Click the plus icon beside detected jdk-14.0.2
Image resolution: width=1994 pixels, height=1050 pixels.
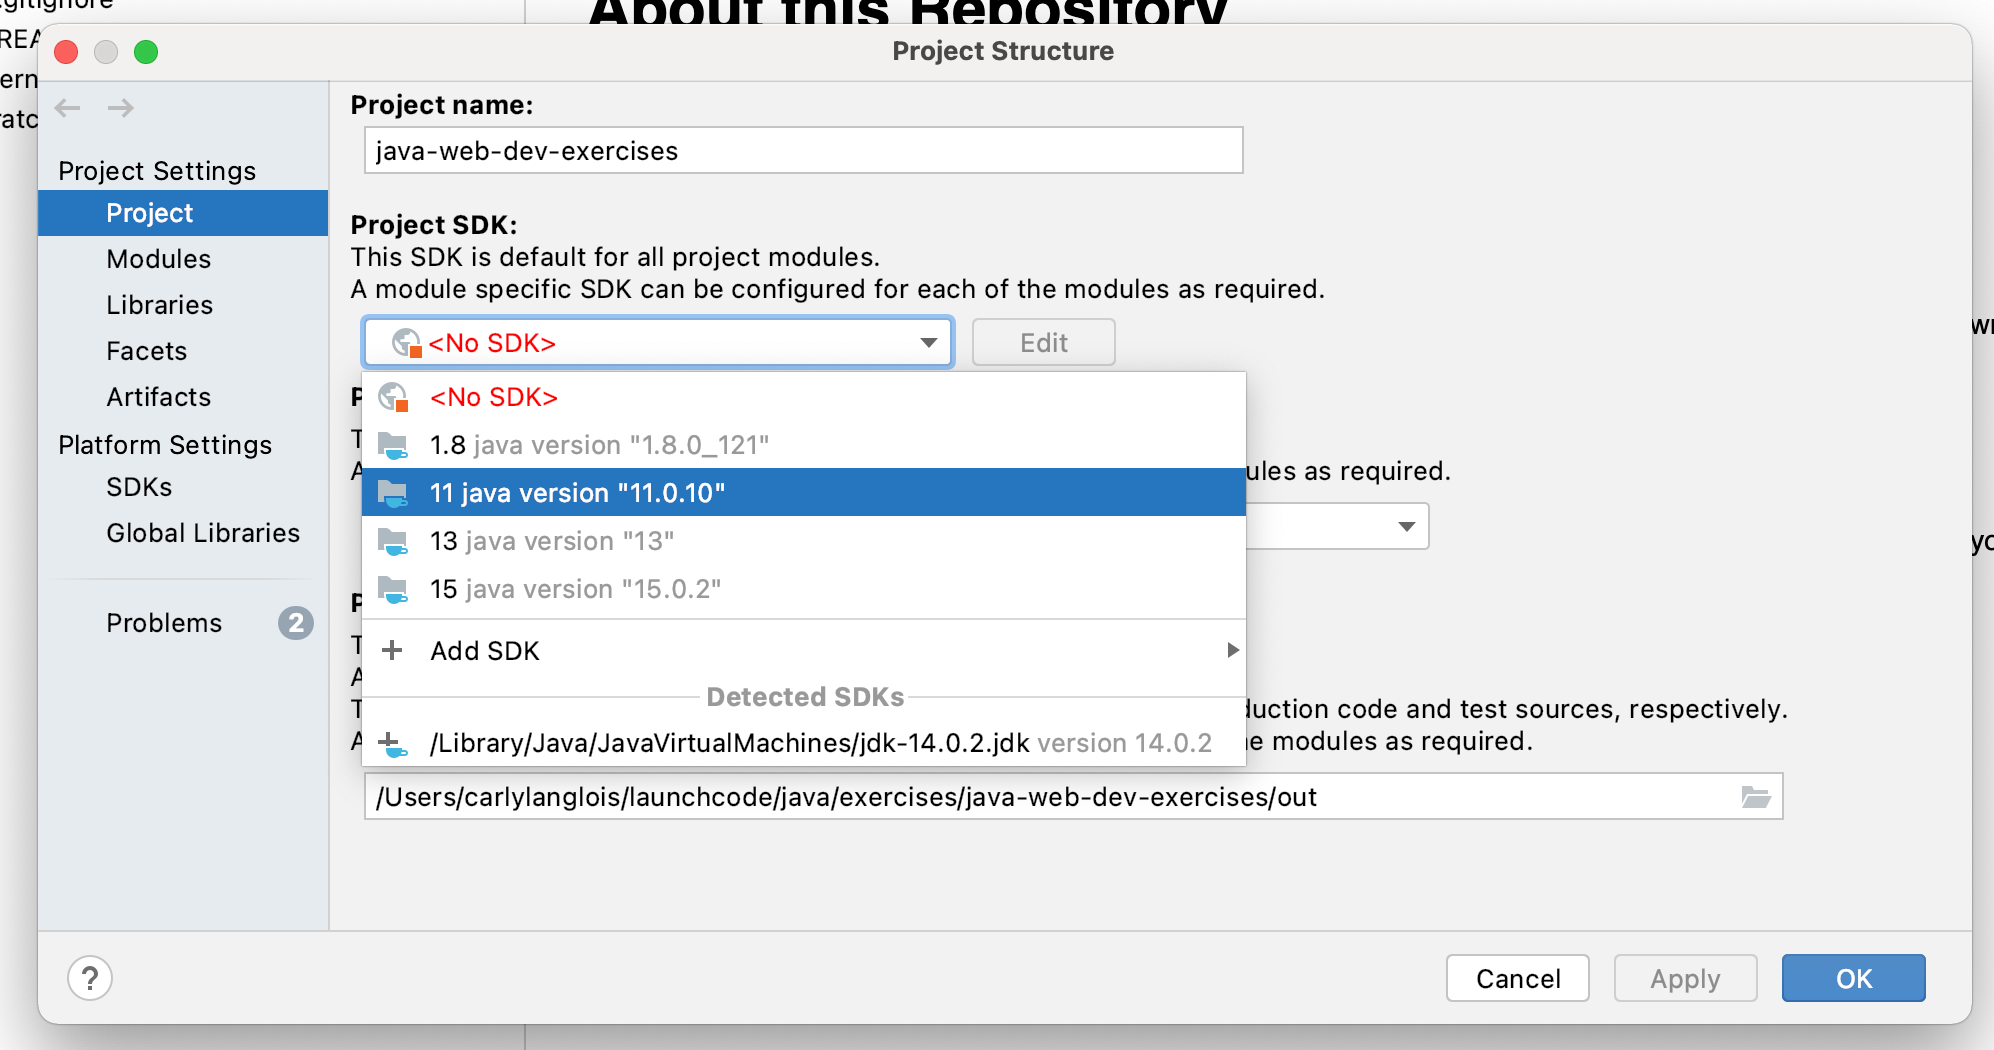(392, 742)
